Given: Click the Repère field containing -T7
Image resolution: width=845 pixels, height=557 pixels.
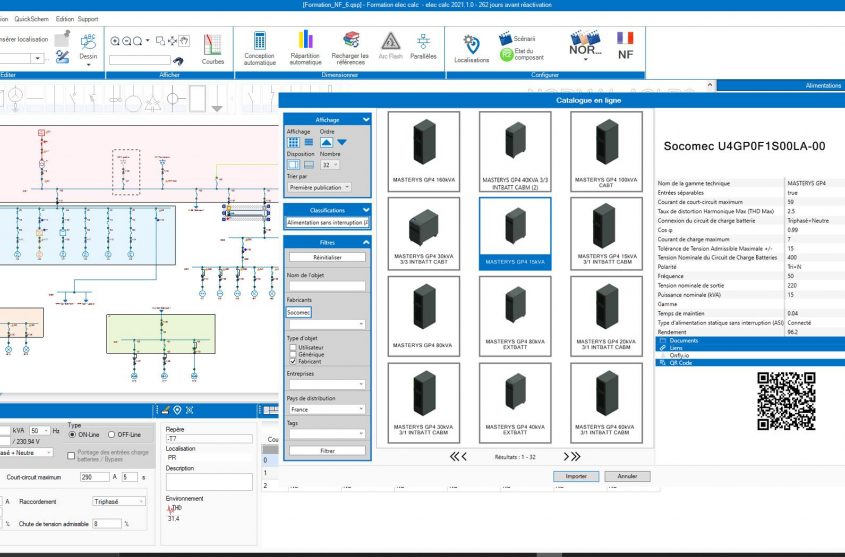Looking at the screenshot, I should [x=209, y=439].
